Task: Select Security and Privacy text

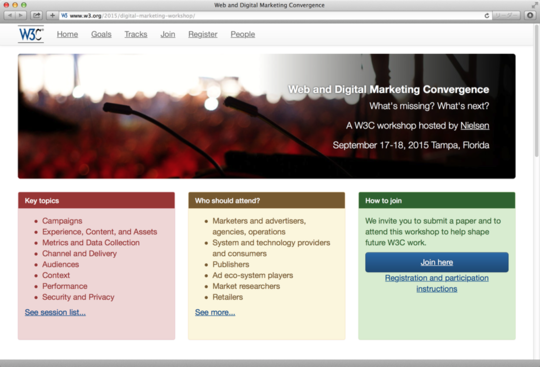Action: coord(78,297)
